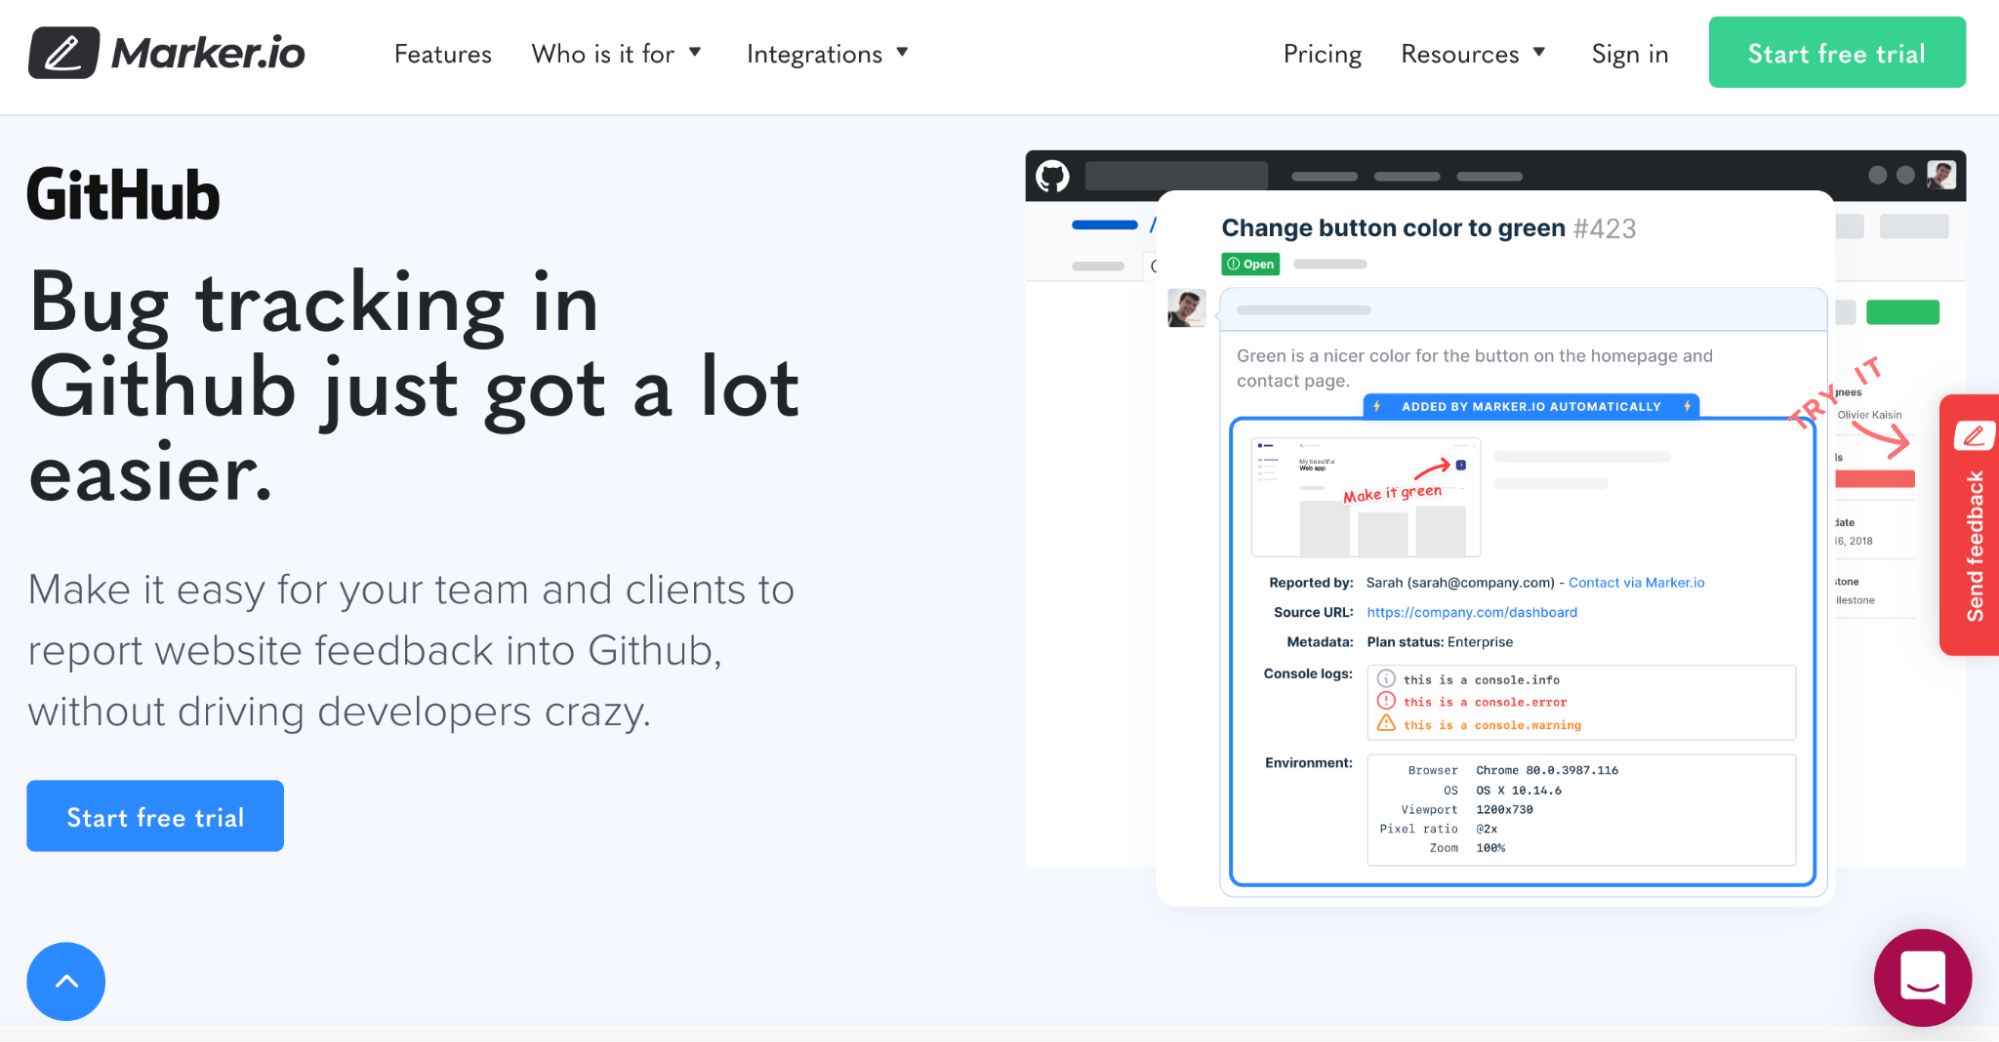
Task: Expand the Resources dropdown menu
Action: (x=1472, y=54)
